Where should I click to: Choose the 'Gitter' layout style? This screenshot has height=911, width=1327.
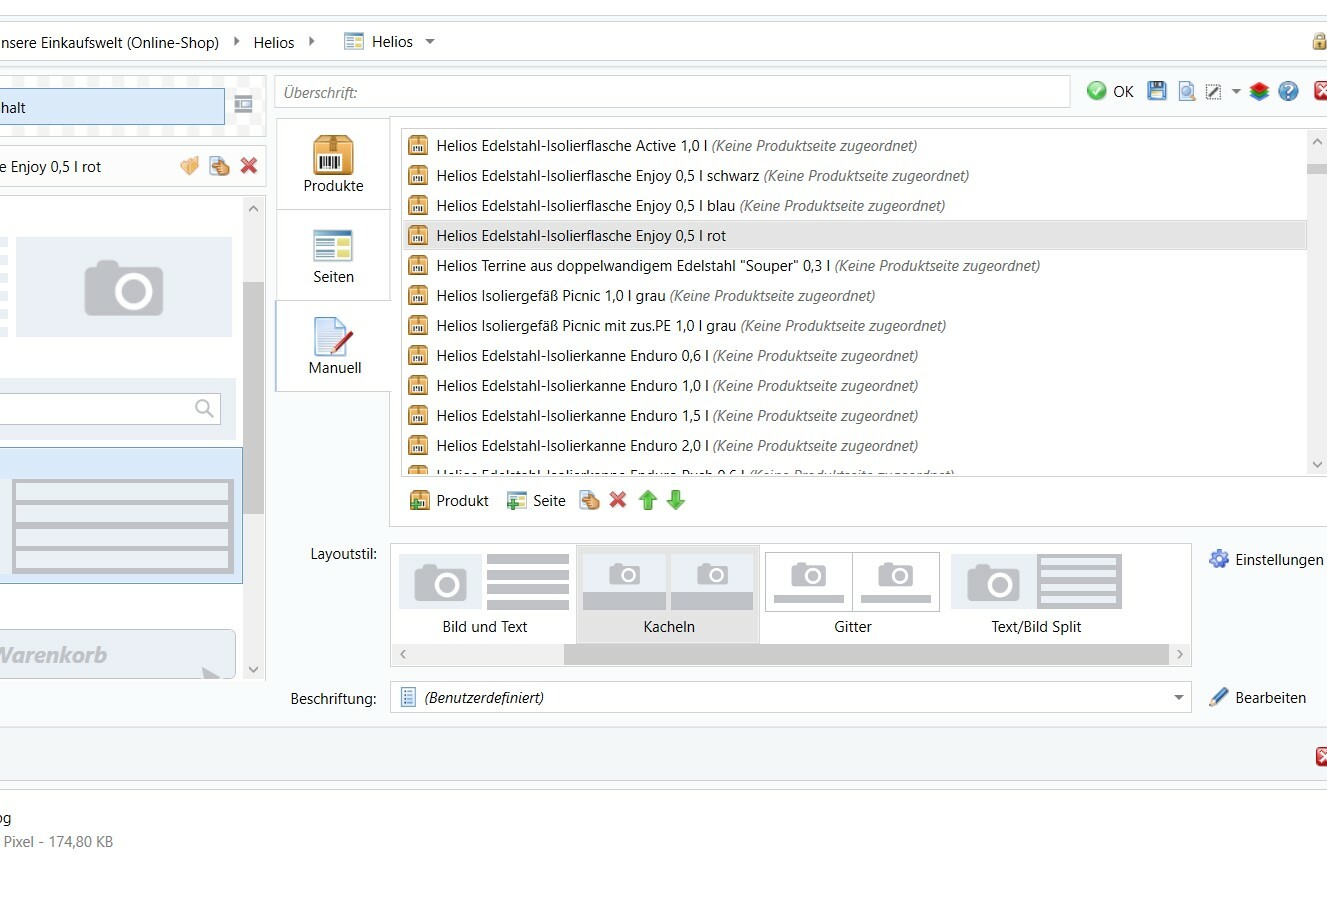tap(852, 594)
